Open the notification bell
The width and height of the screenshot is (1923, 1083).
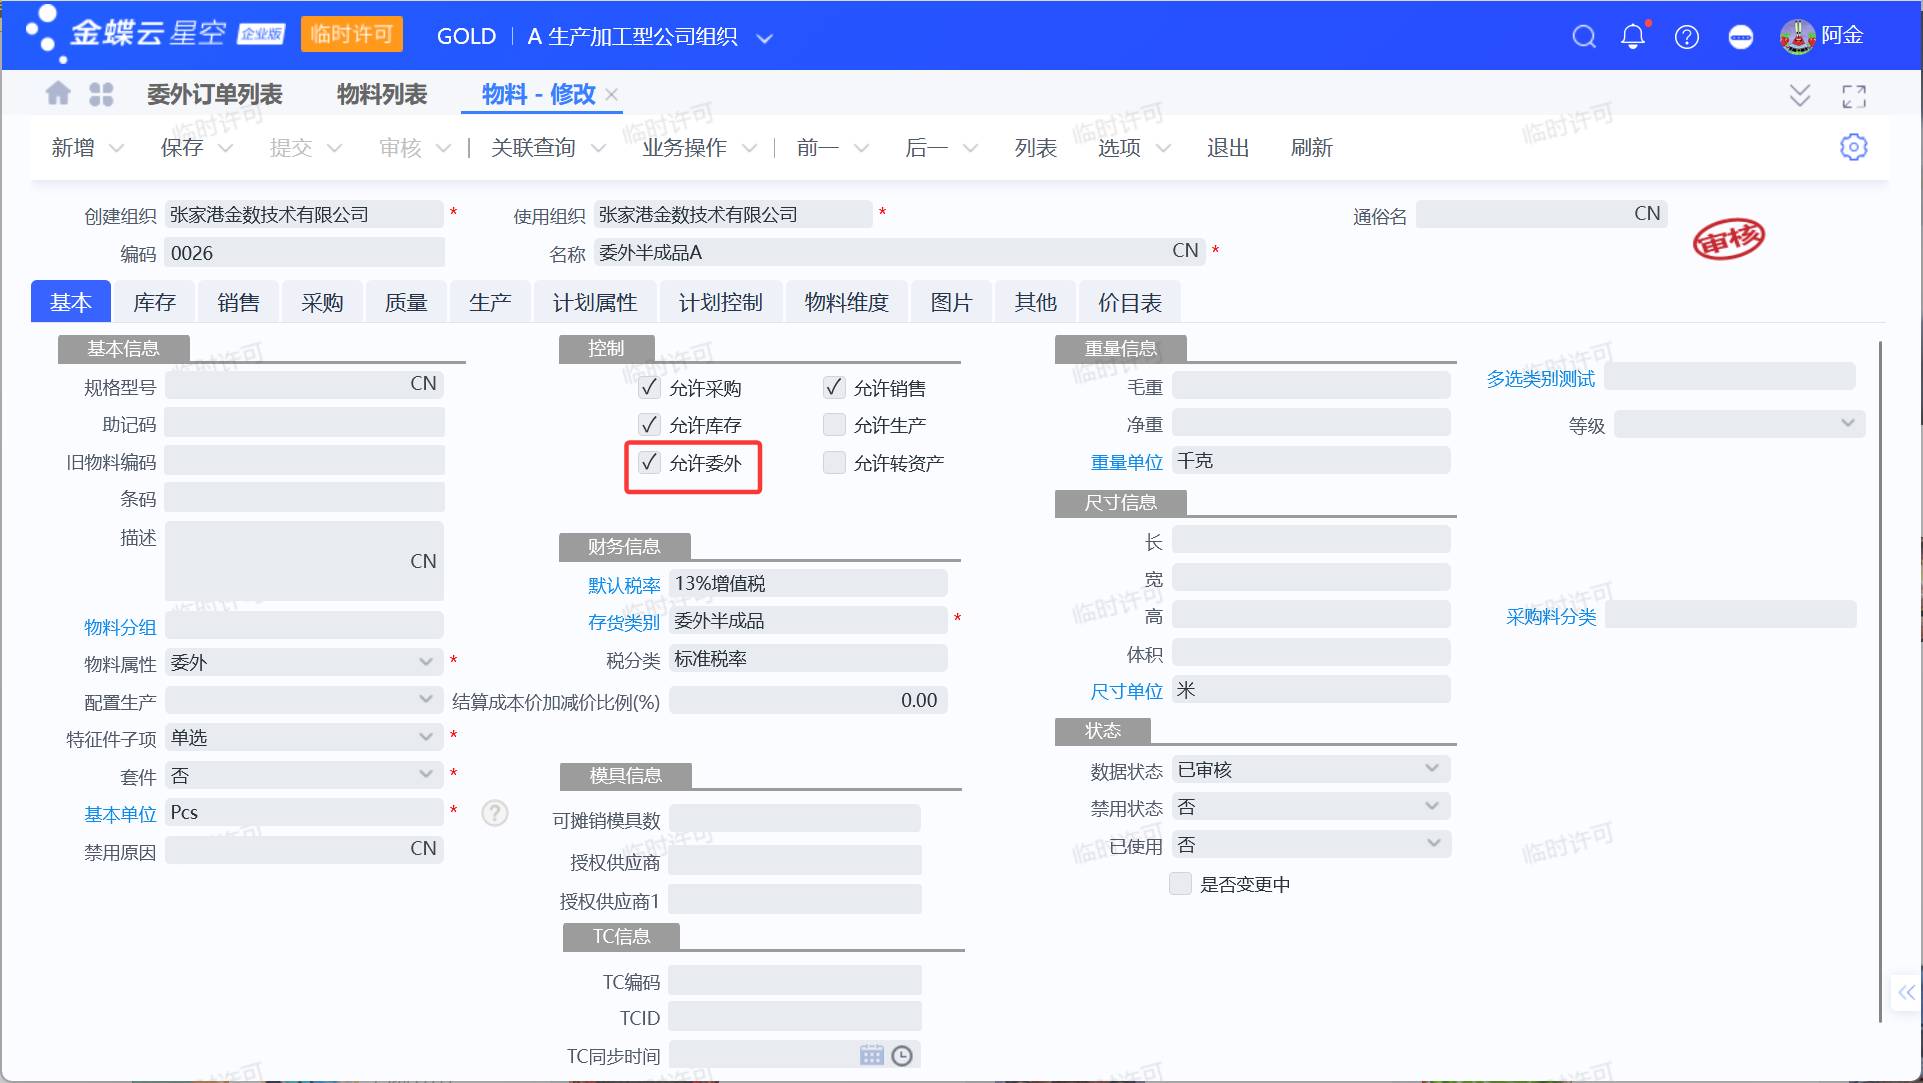(x=1632, y=37)
